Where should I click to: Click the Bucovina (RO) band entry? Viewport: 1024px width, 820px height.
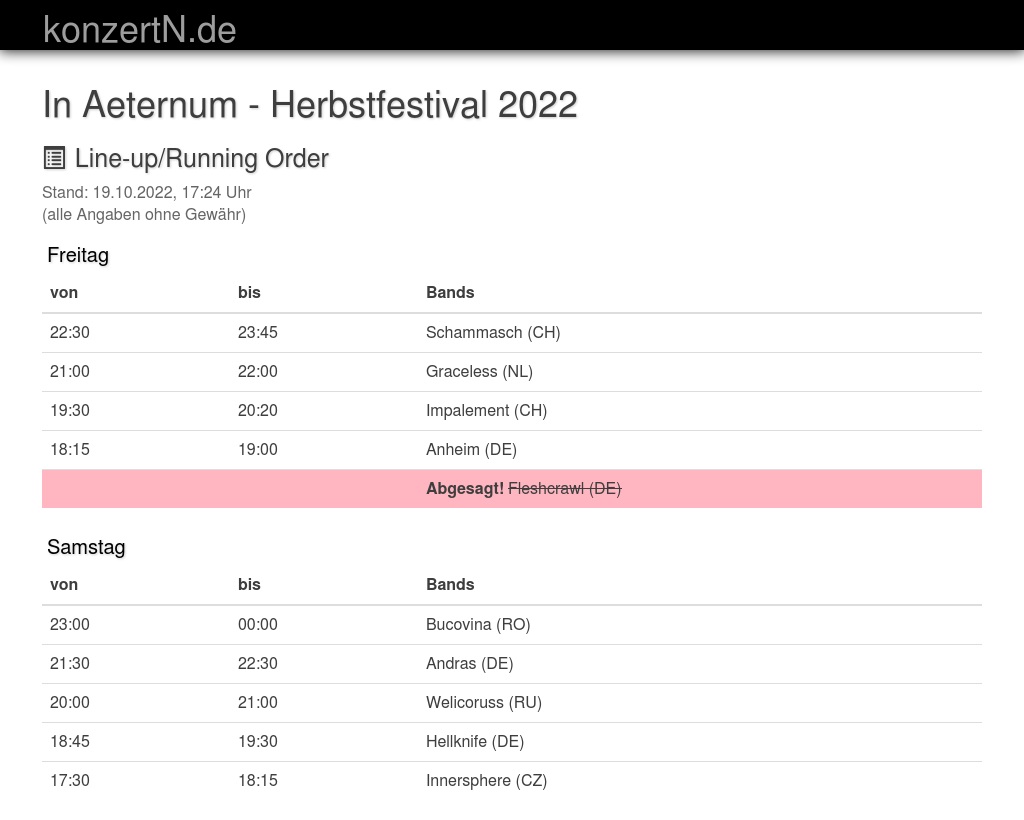(x=478, y=625)
